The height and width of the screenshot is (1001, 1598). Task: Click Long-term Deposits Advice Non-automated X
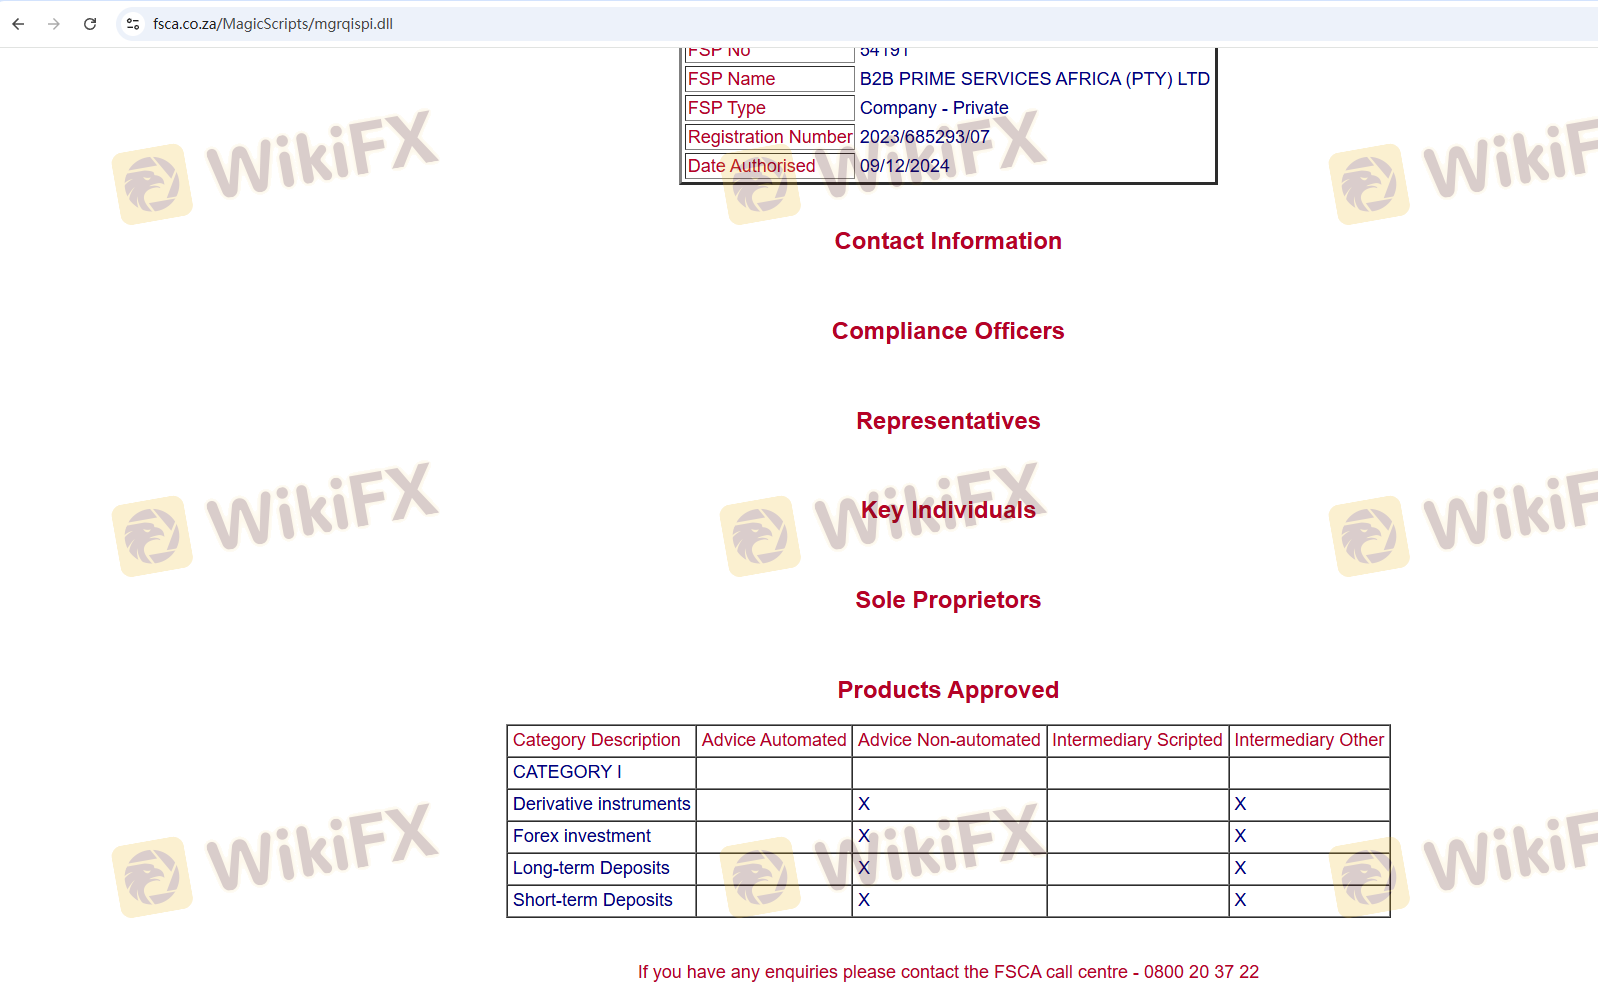coord(864,868)
